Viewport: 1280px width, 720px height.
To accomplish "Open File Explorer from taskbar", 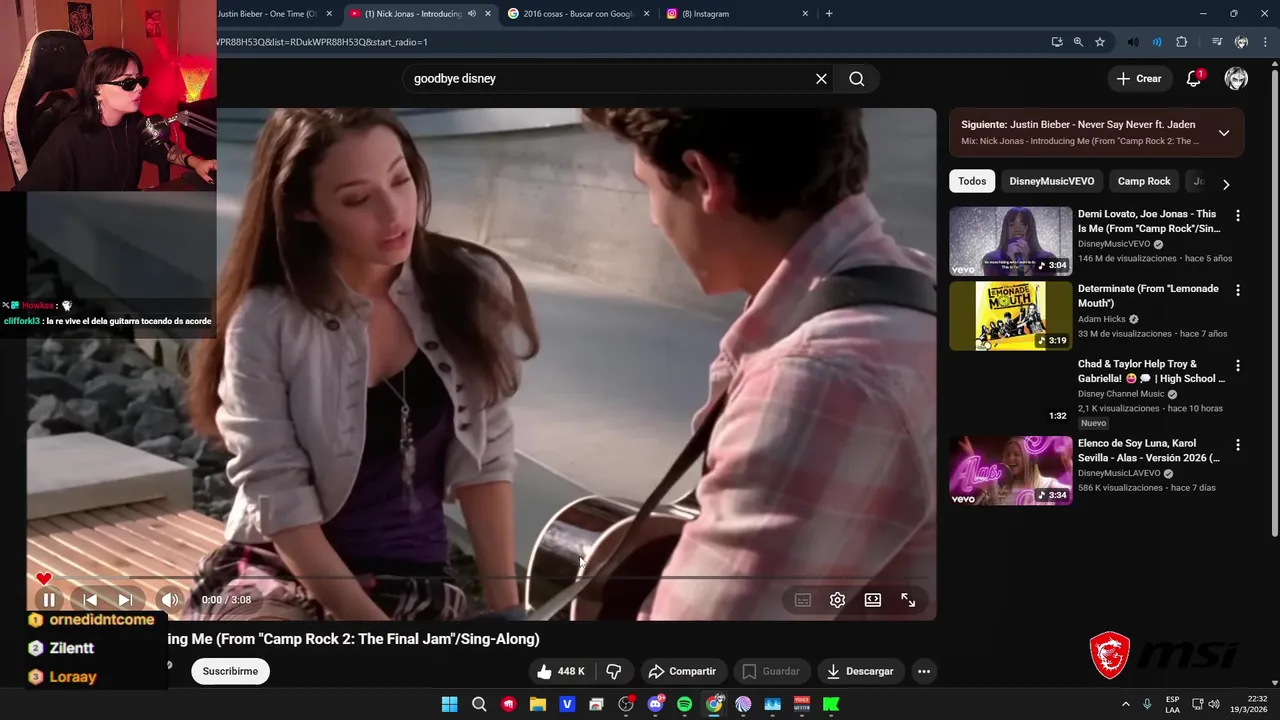I will [537, 704].
